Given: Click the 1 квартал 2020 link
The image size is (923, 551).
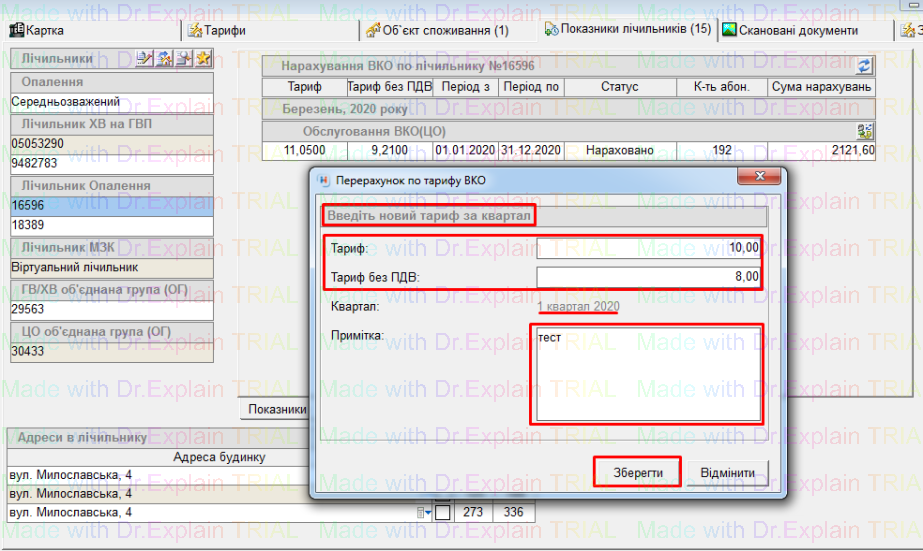Looking at the screenshot, I should coord(578,306).
